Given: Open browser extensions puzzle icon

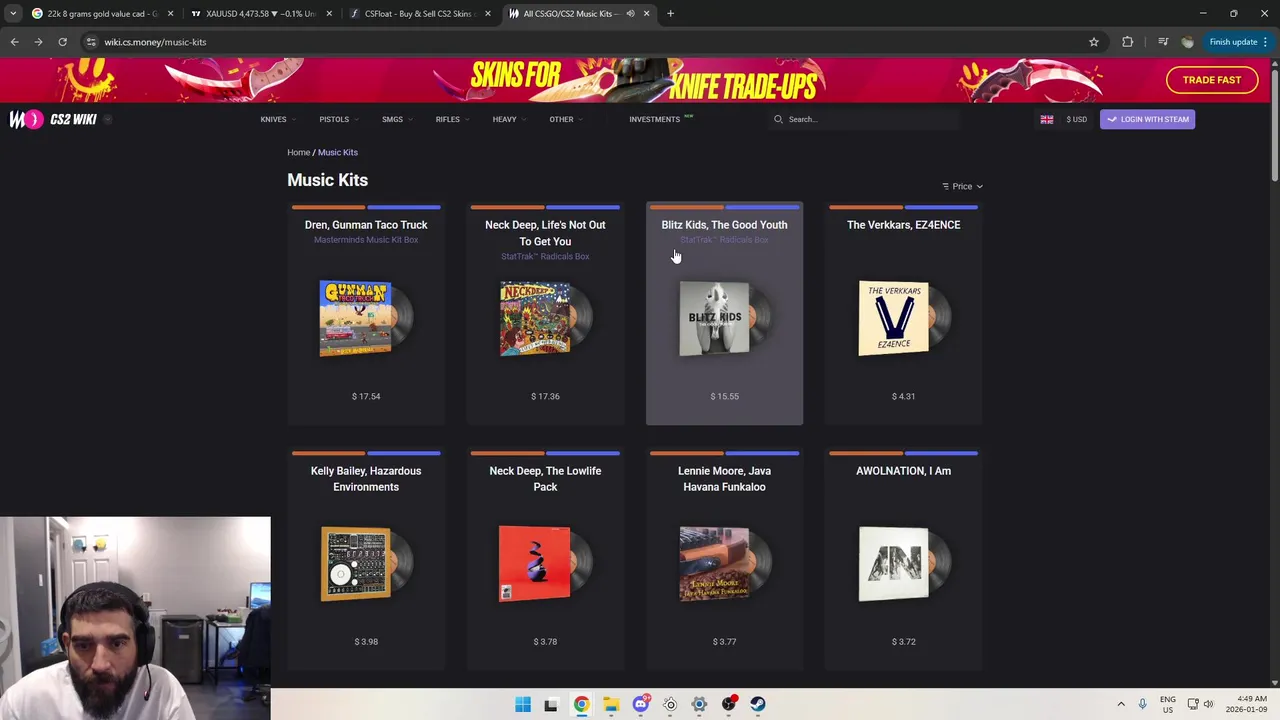Looking at the screenshot, I should click(1128, 42).
